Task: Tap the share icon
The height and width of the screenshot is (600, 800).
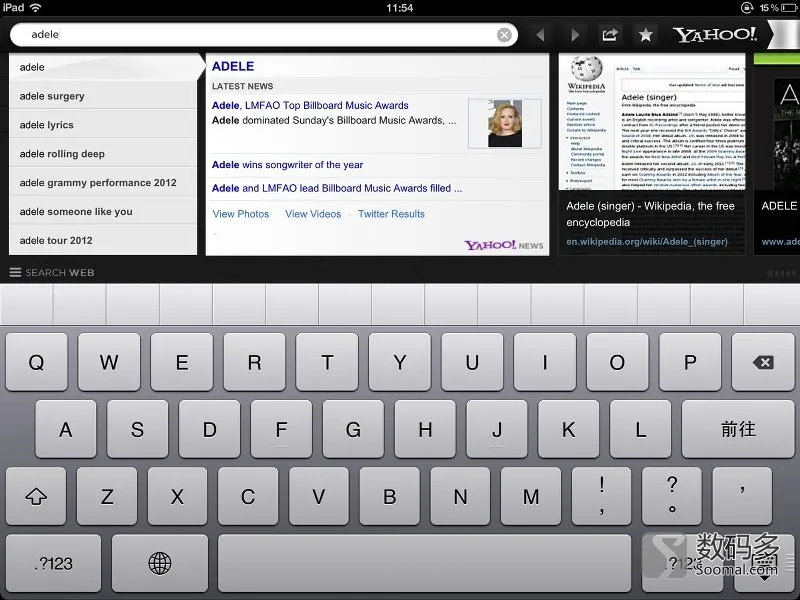Action: click(610, 35)
